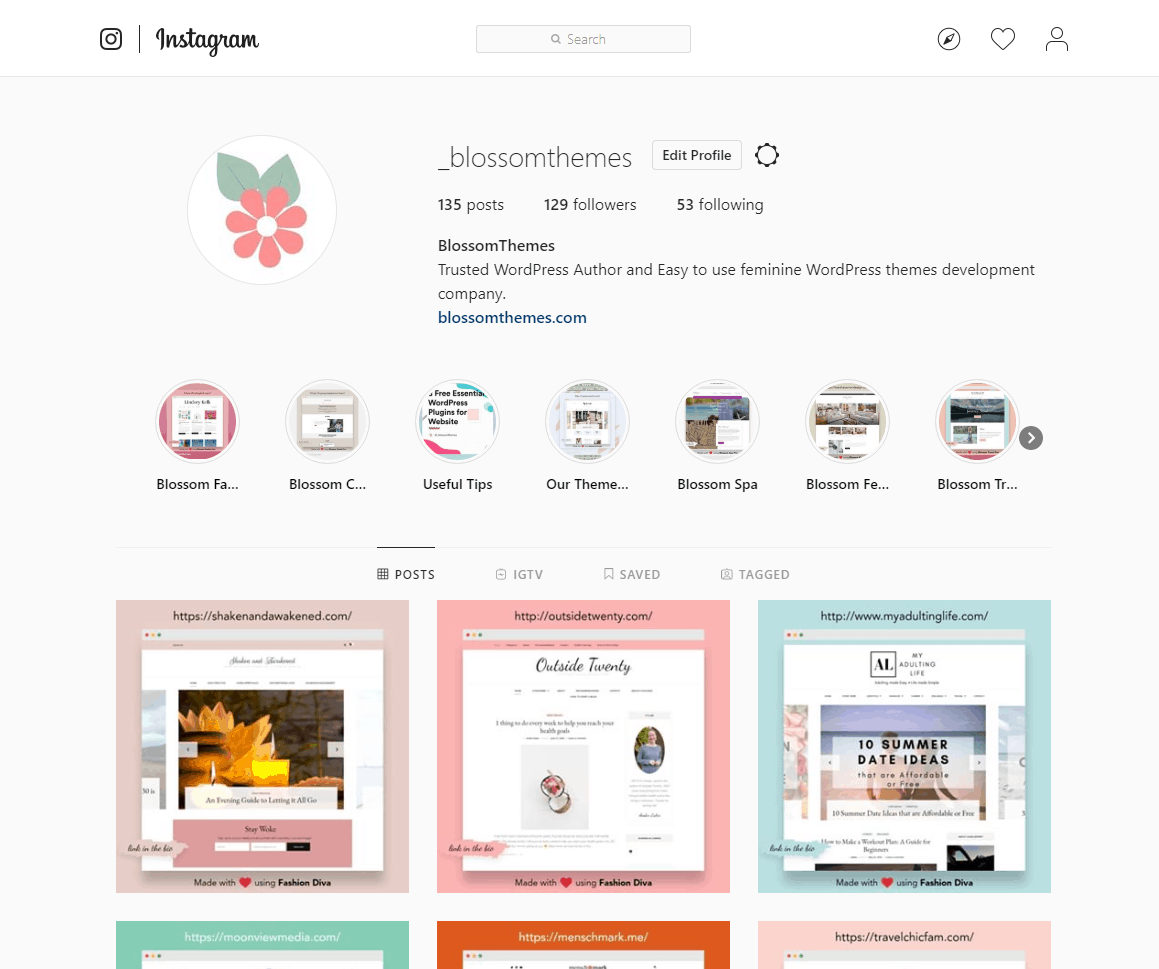View the 129 followers list
The image size is (1159, 969).
tap(590, 205)
